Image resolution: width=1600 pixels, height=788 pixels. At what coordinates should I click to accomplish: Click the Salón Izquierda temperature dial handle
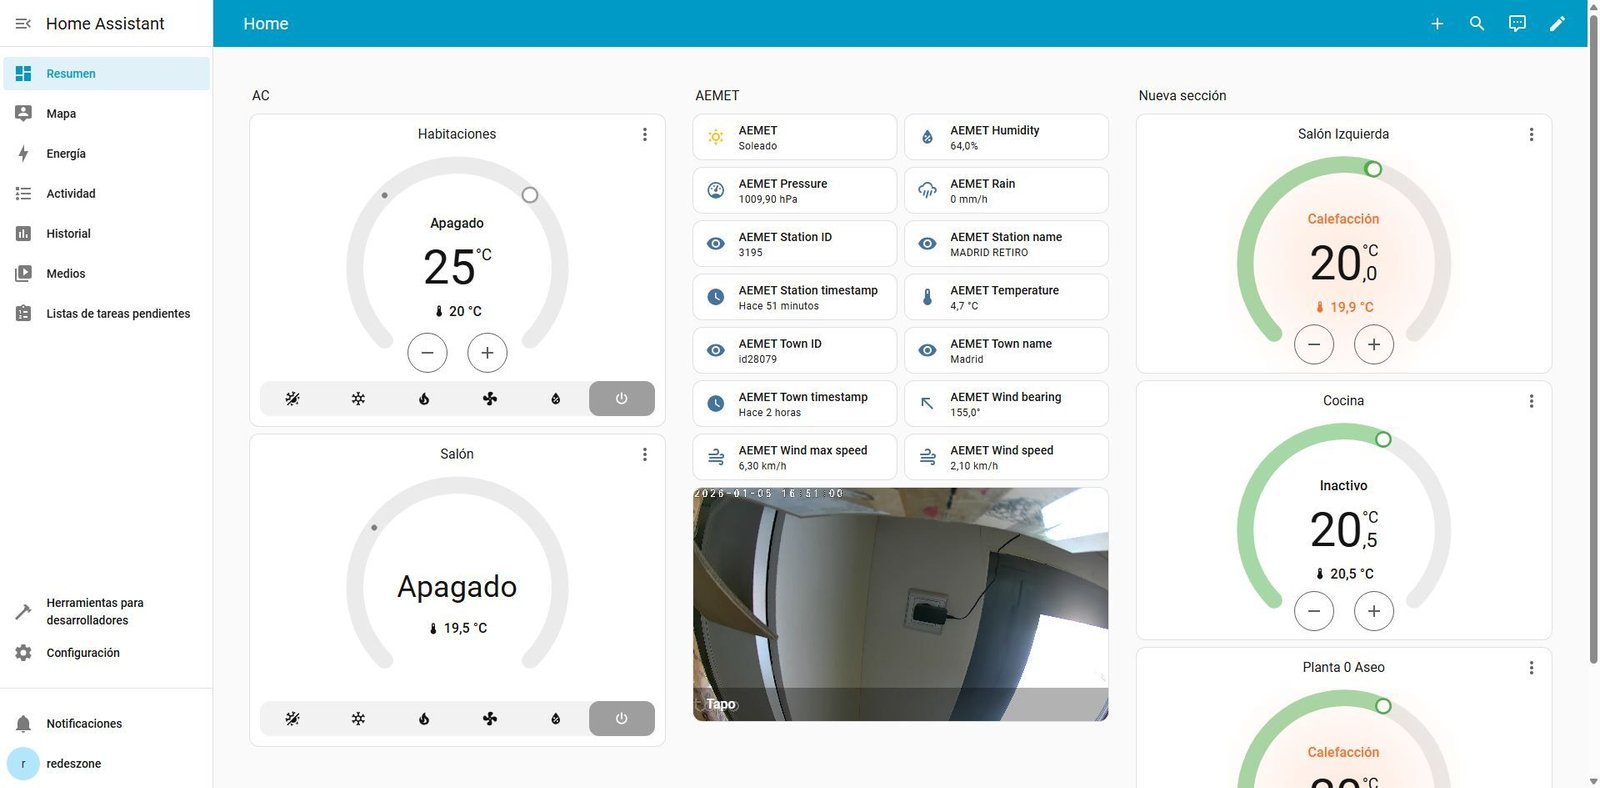tap(1374, 169)
